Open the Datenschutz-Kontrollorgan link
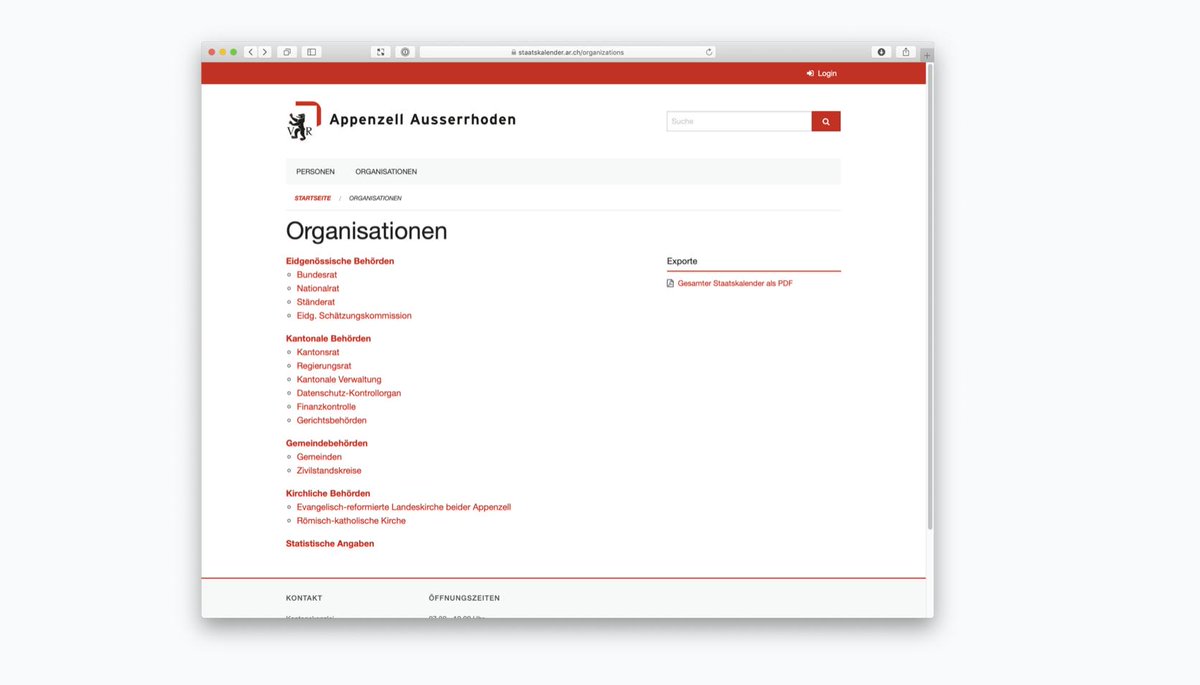This screenshot has height=685, width=1200. pyautogui.click(x=349, y=393)
